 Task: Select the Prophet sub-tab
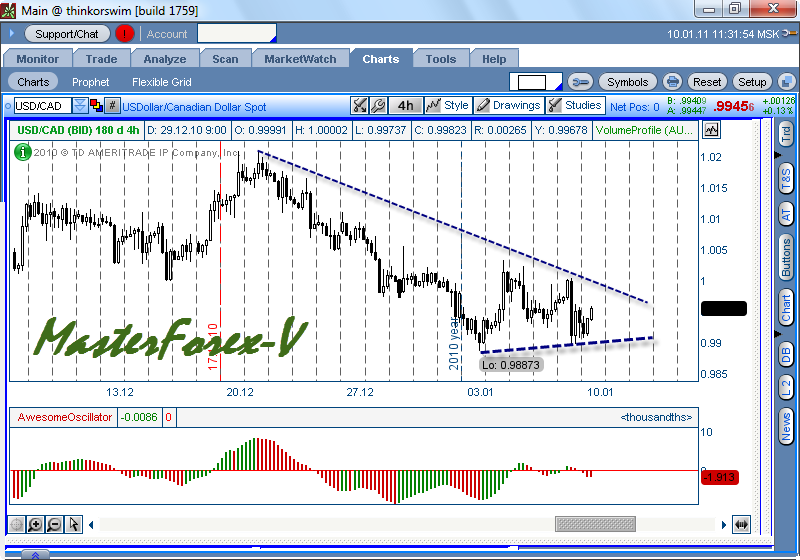pos(90,82)
